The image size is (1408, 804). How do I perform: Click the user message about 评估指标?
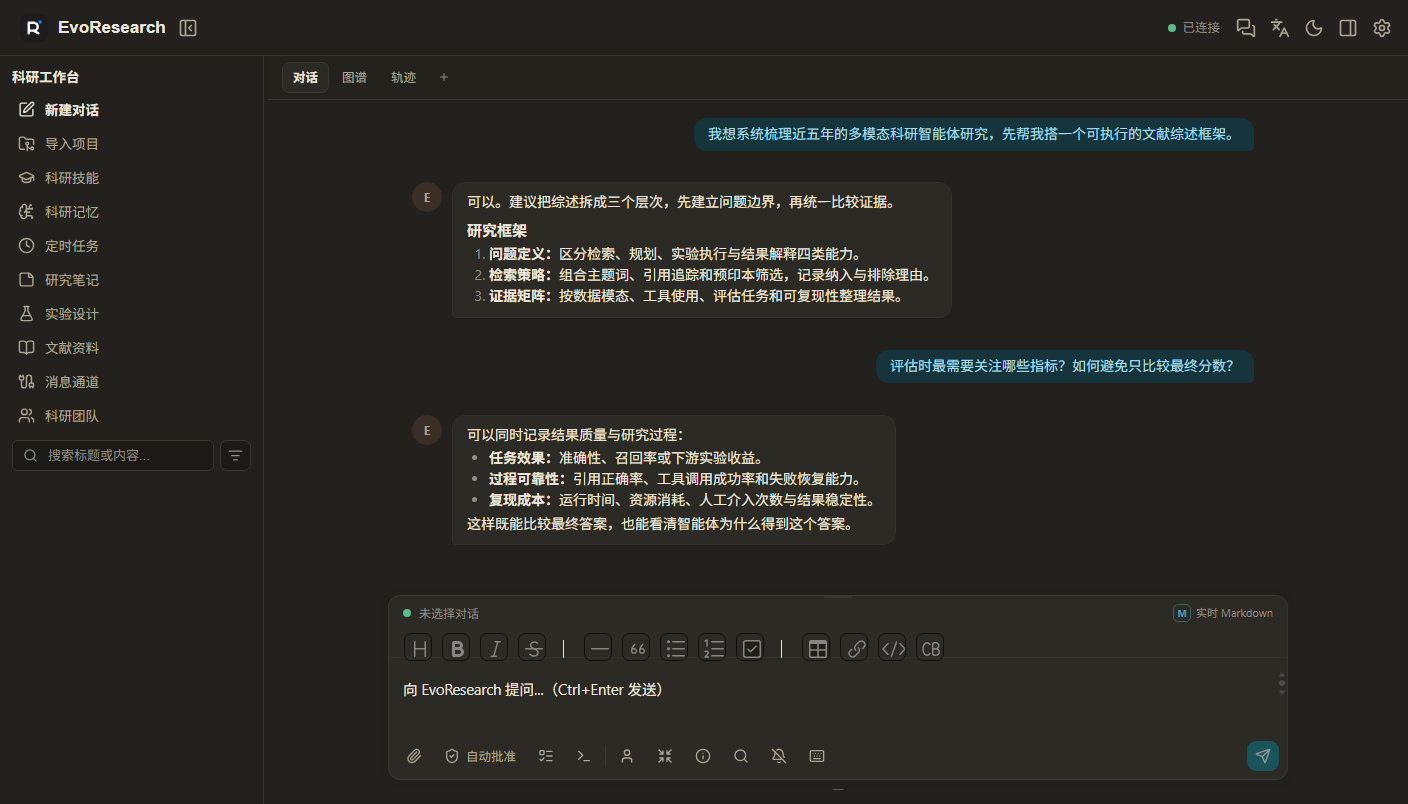[1065, 366]
